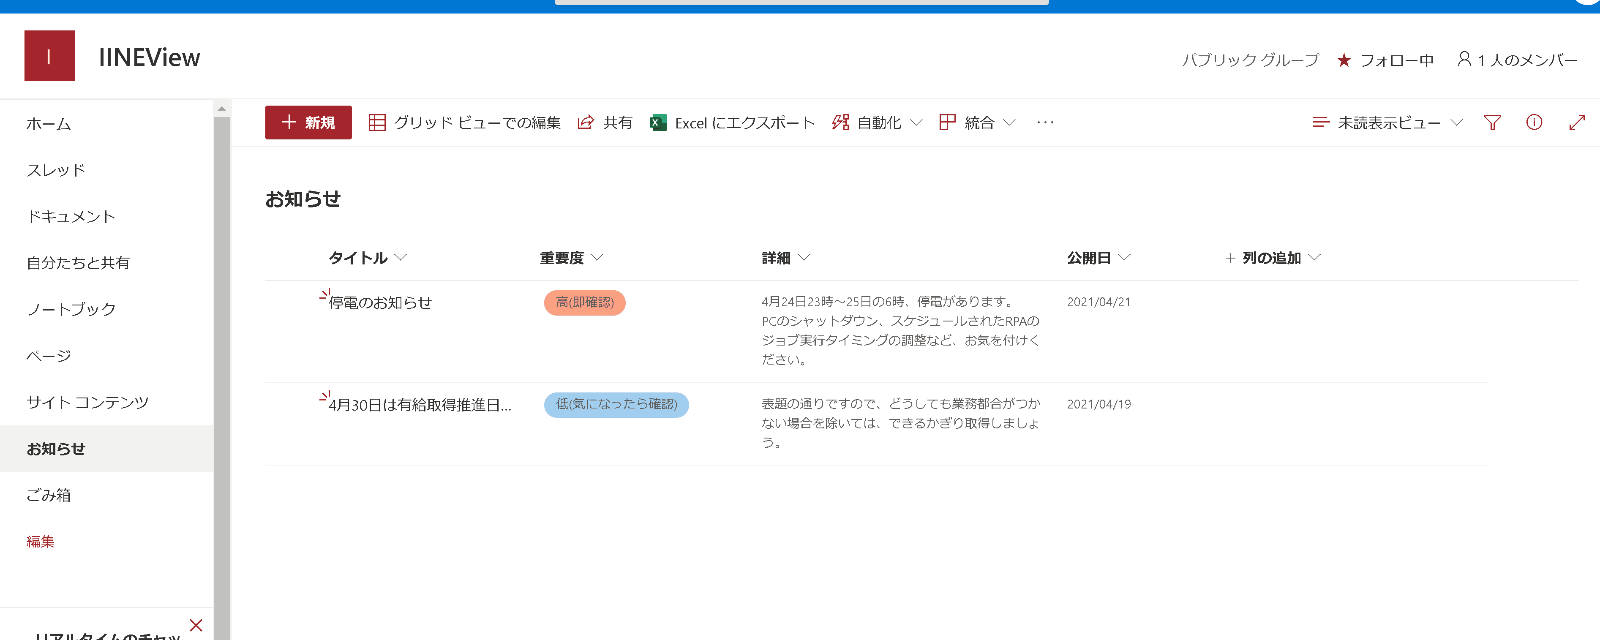1600x640 pixels.
Task: Go to ホーム in left navigation
Action: click(49, 124)
